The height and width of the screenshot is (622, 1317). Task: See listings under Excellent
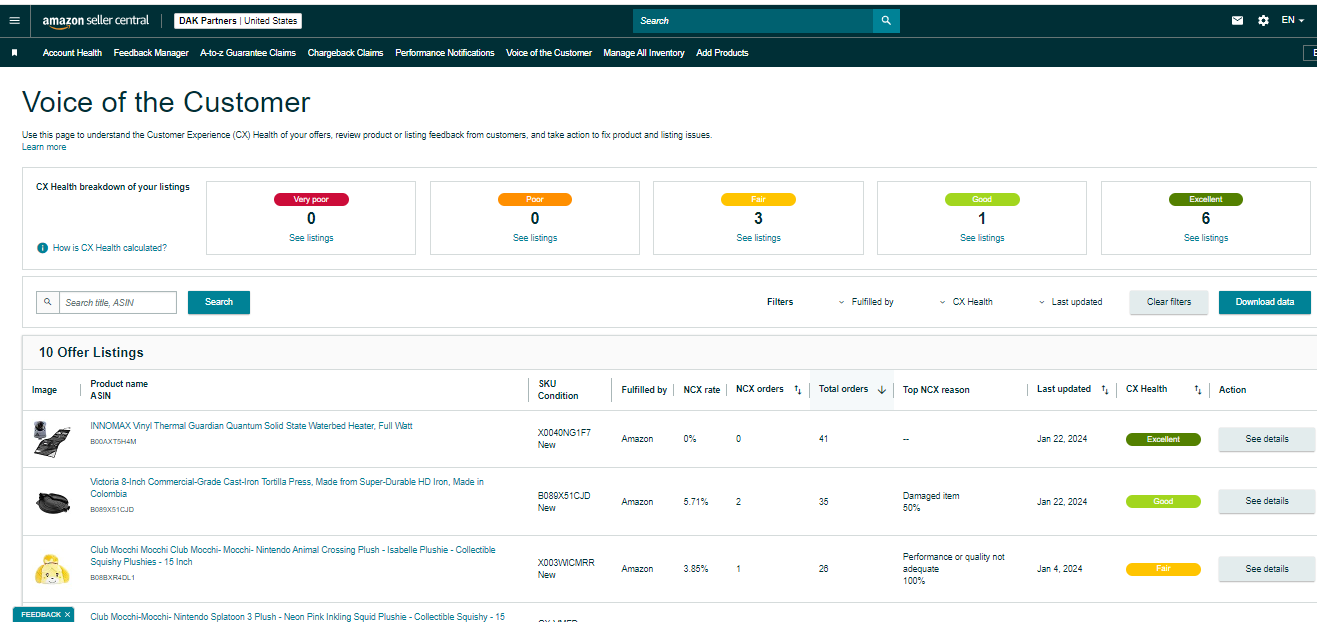1206,238
